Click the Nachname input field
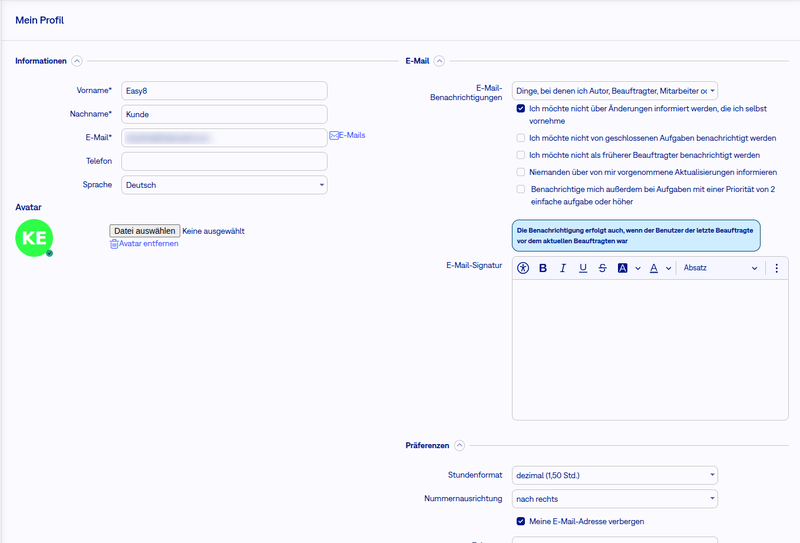 click(x=224, y=114)
